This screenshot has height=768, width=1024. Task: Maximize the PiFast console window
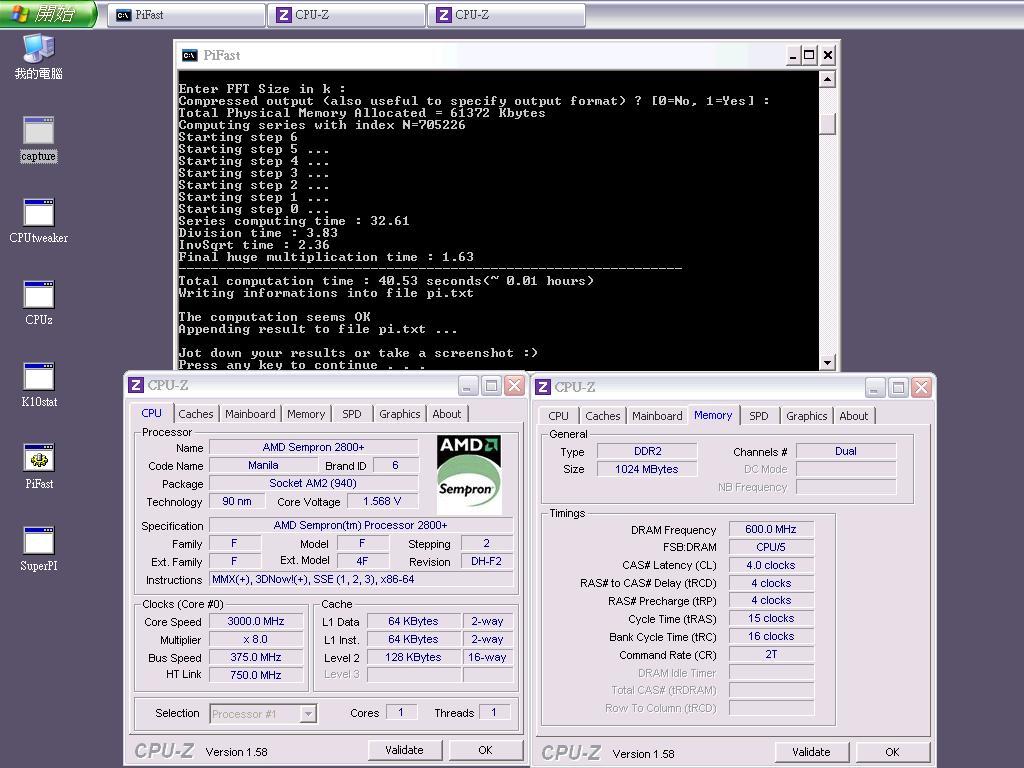pyautogui.click(x=809, y=56)
